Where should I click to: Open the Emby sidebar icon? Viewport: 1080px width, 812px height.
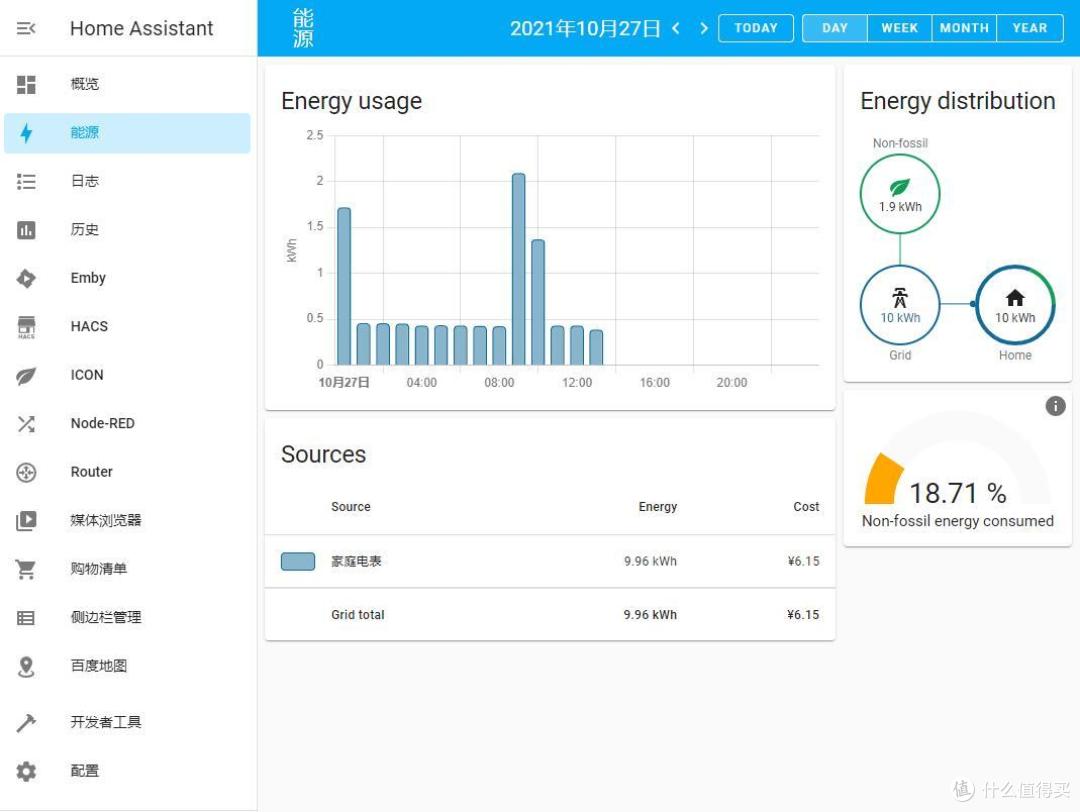(x=26, y=278)
